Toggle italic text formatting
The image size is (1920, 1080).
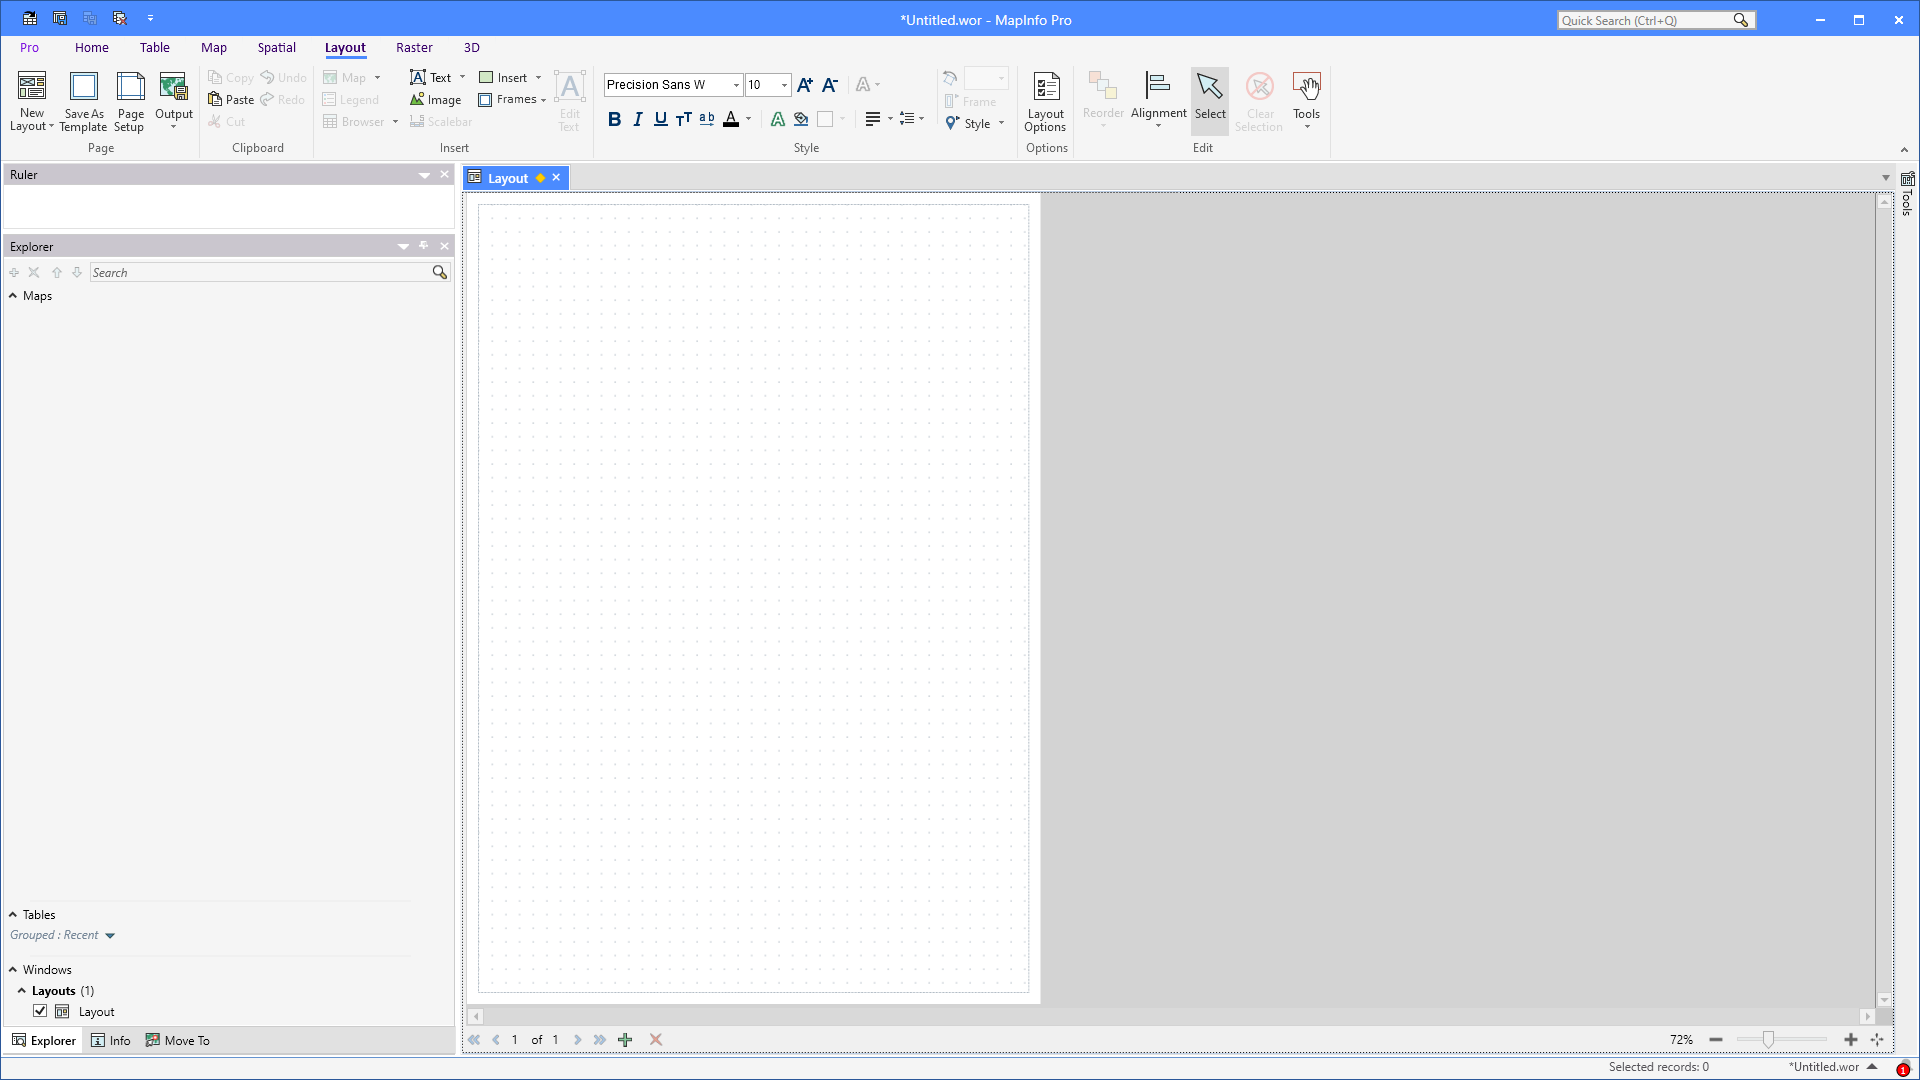pyautogui.click(x=637, y=118)
